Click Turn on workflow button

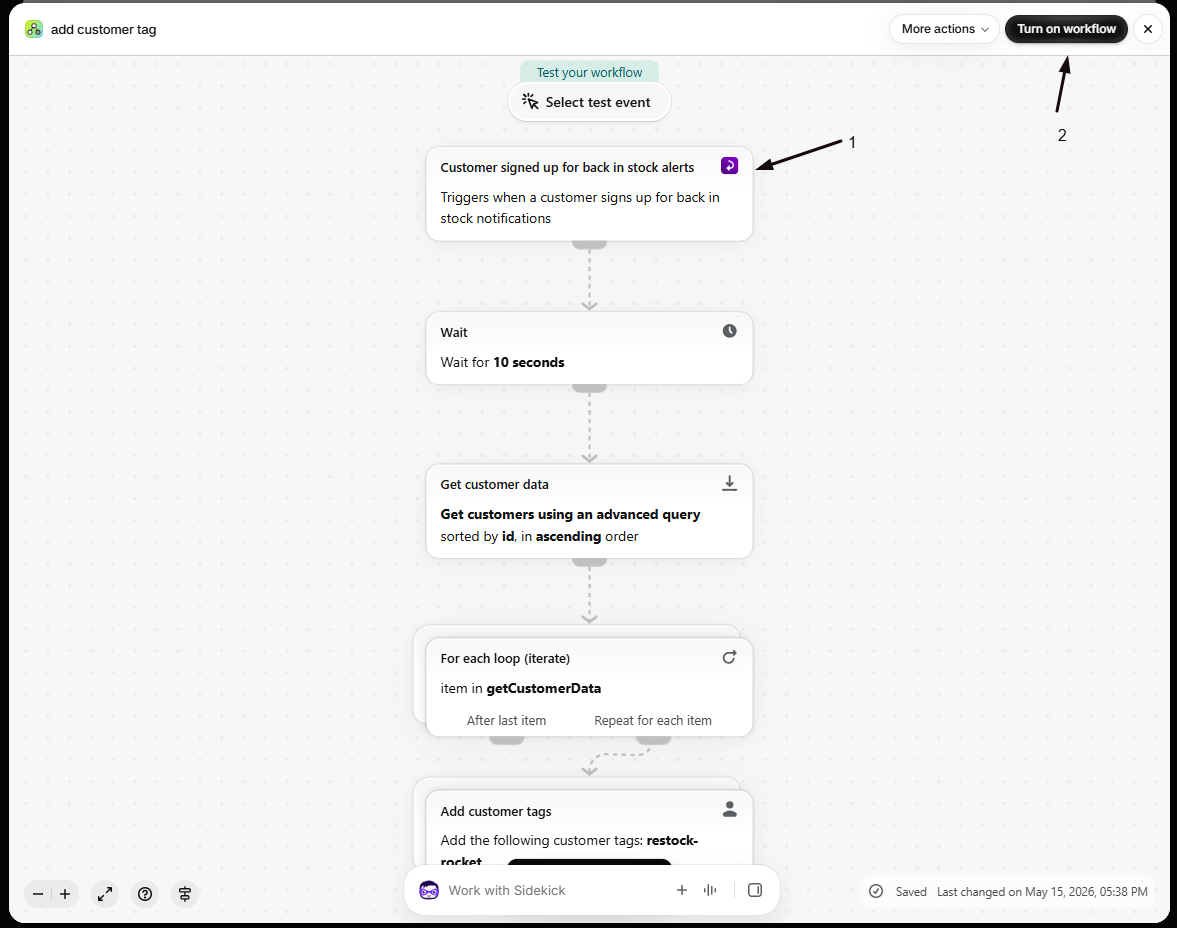point(1066,29)
